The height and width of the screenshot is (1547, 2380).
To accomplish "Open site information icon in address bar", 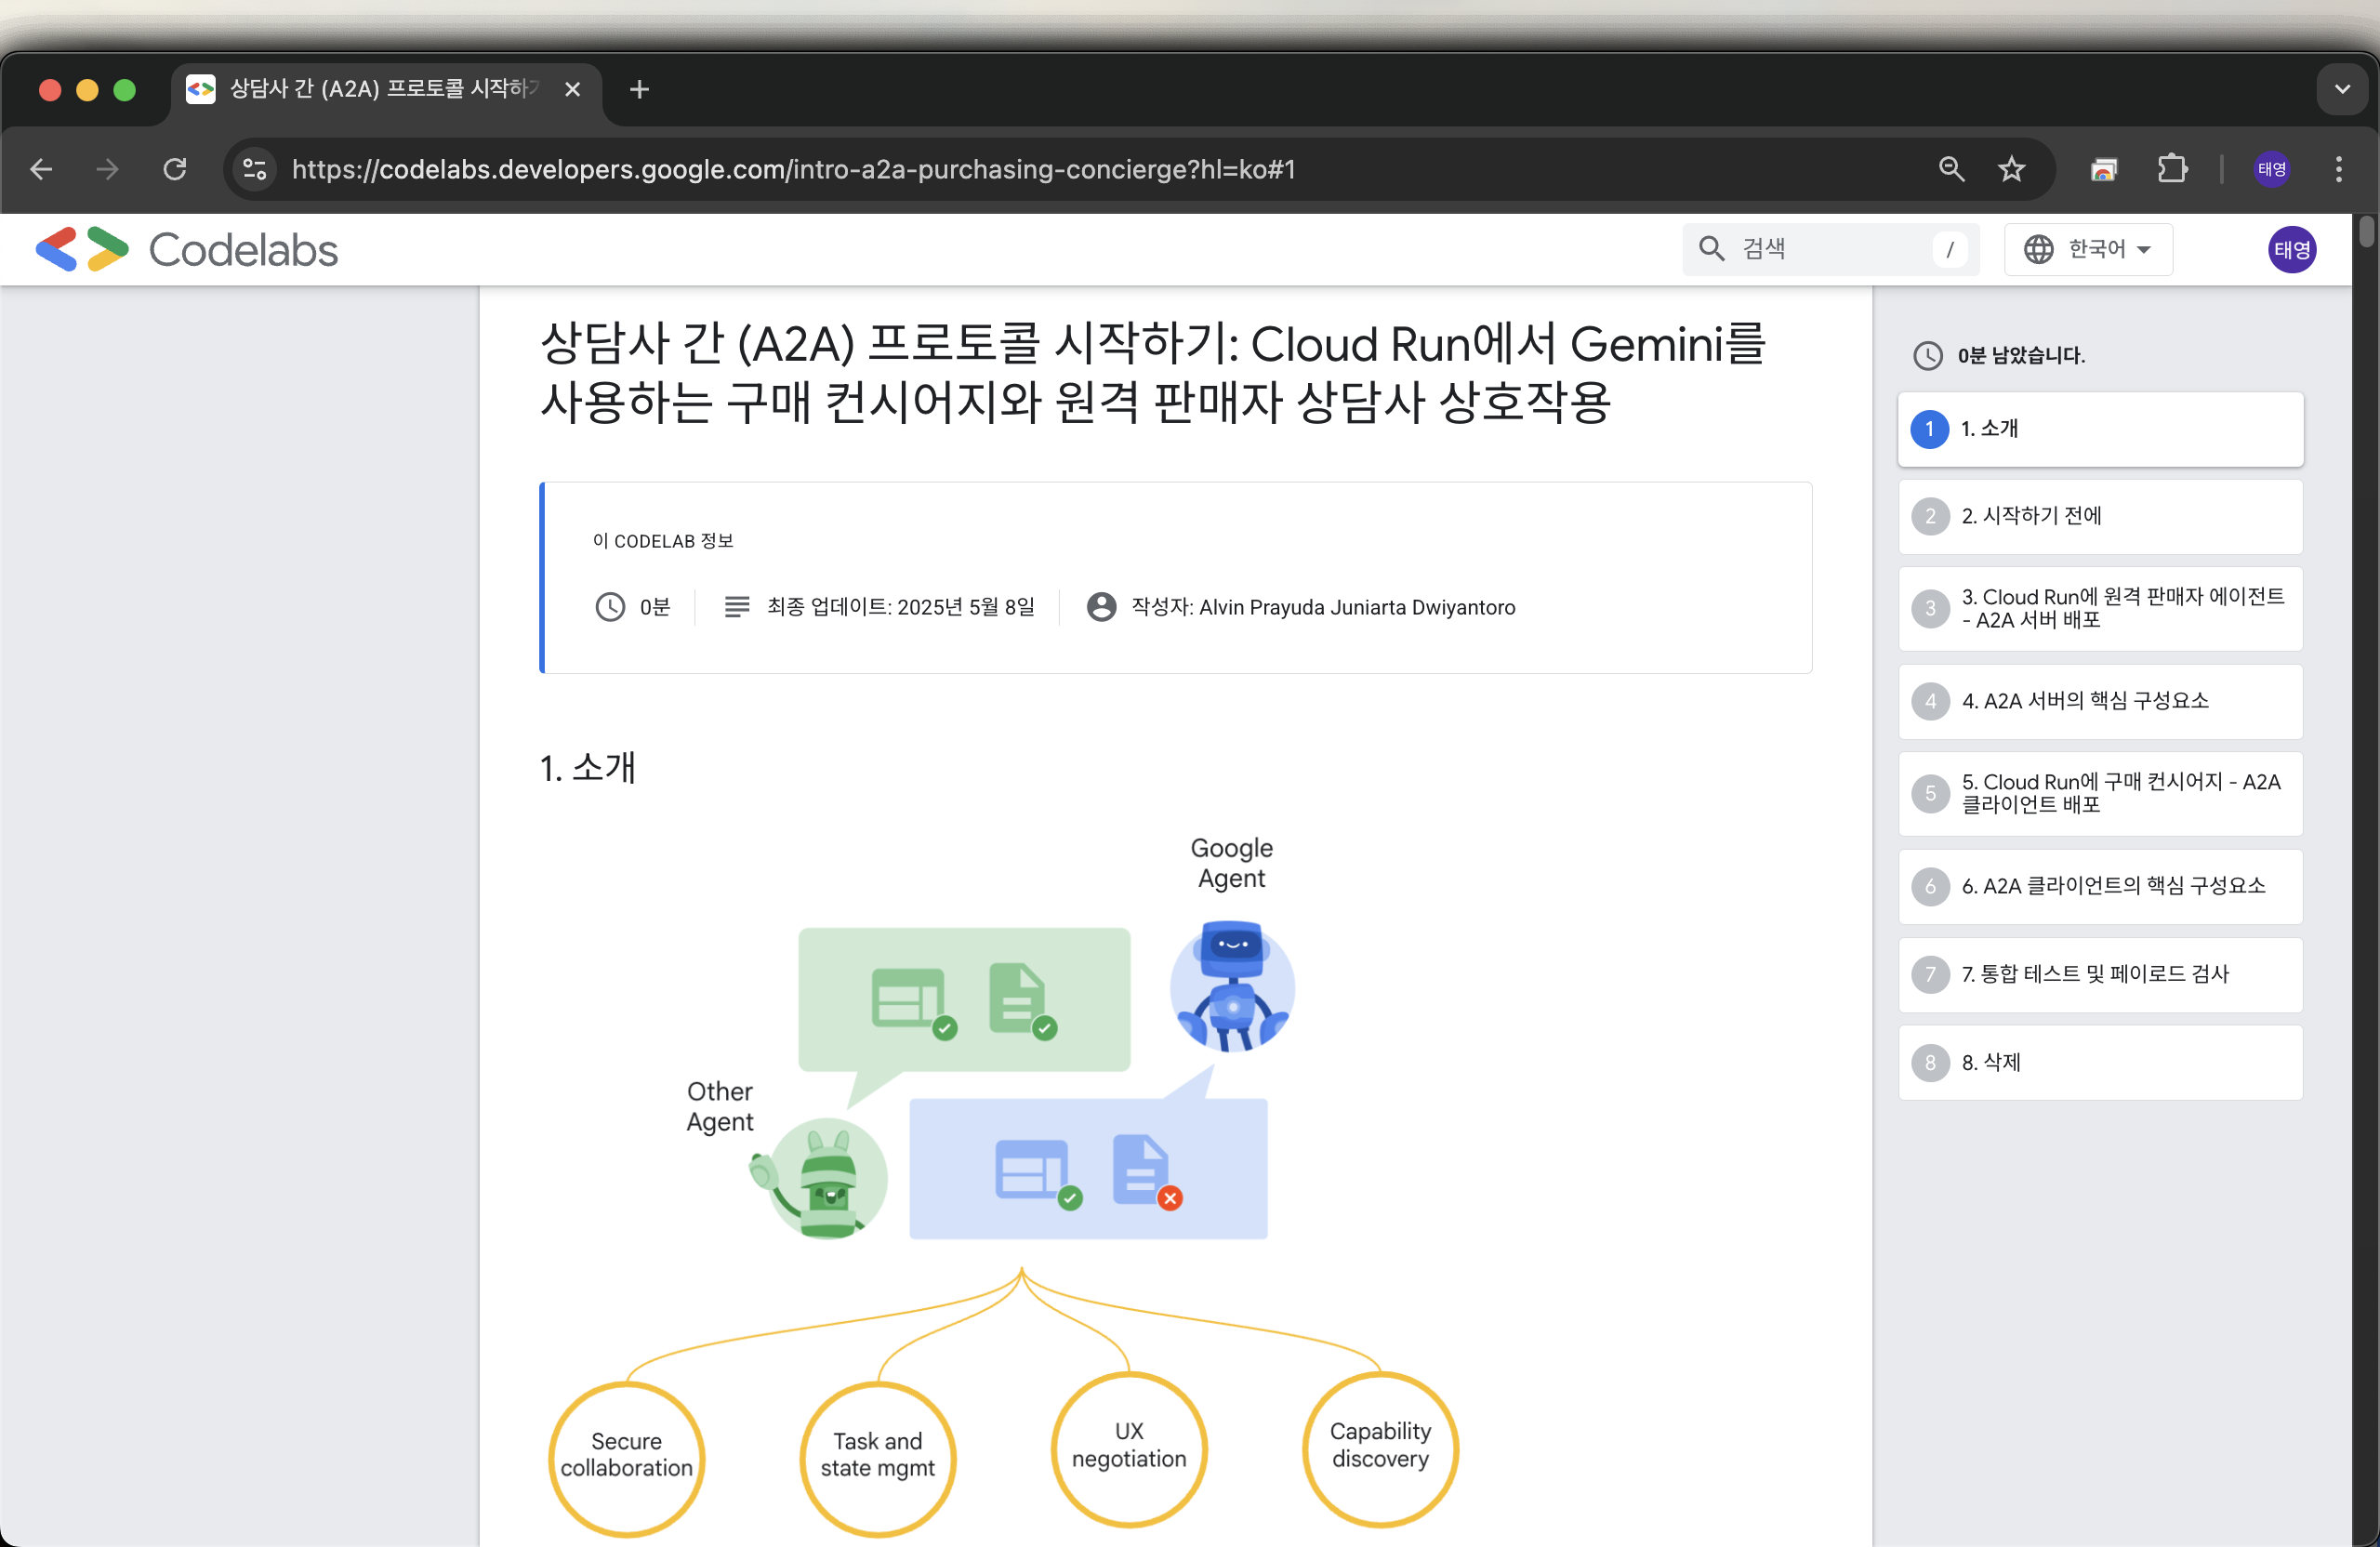I will [x=255, y=169].
